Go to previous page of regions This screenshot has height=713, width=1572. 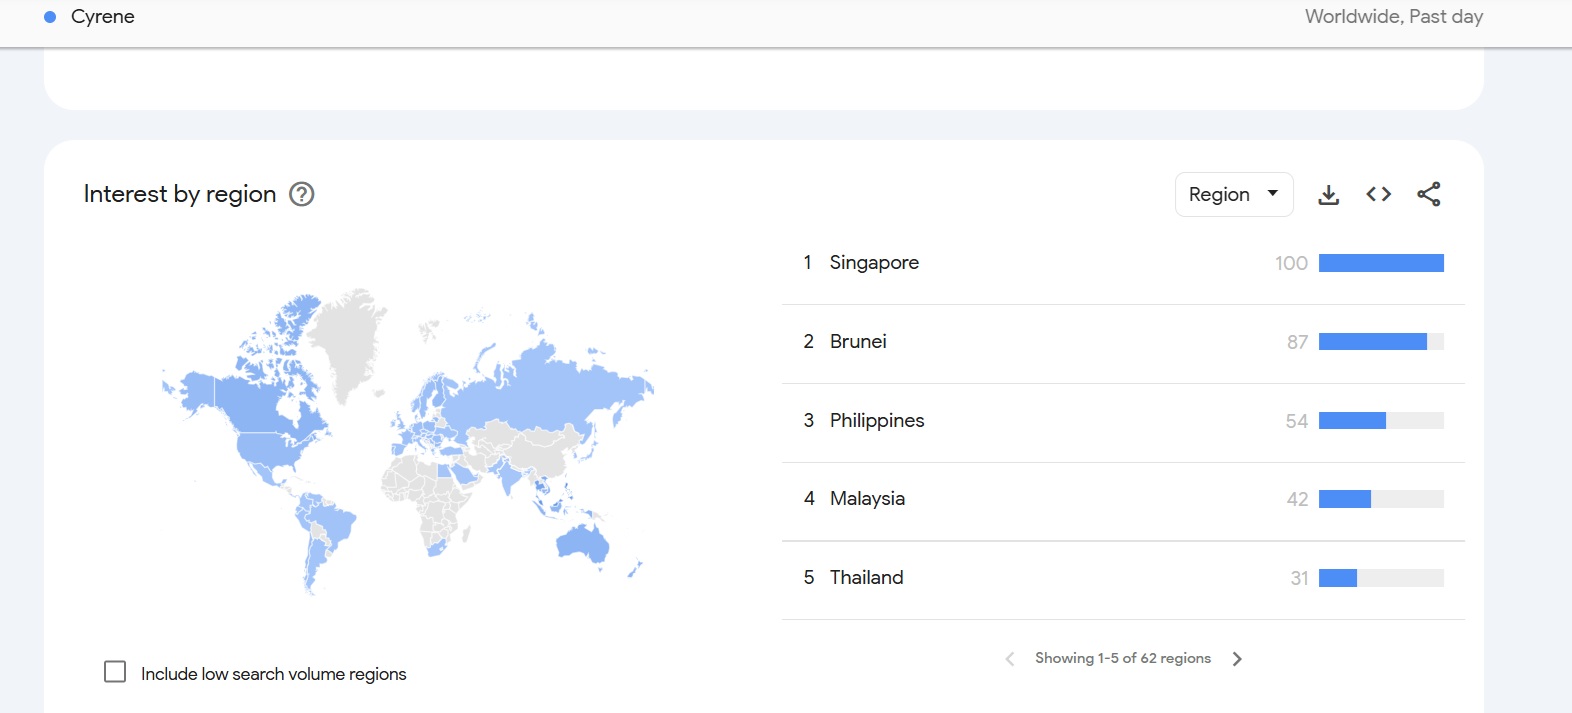(x=1010, y=659)
